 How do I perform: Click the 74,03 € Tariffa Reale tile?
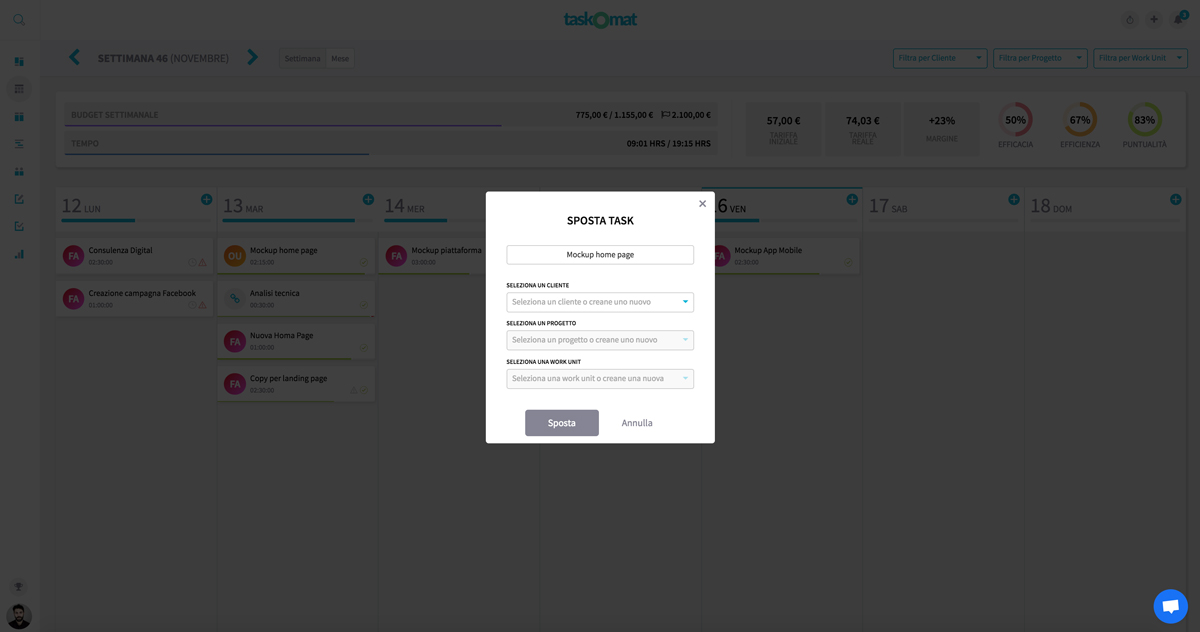click(x=863, y=128)
